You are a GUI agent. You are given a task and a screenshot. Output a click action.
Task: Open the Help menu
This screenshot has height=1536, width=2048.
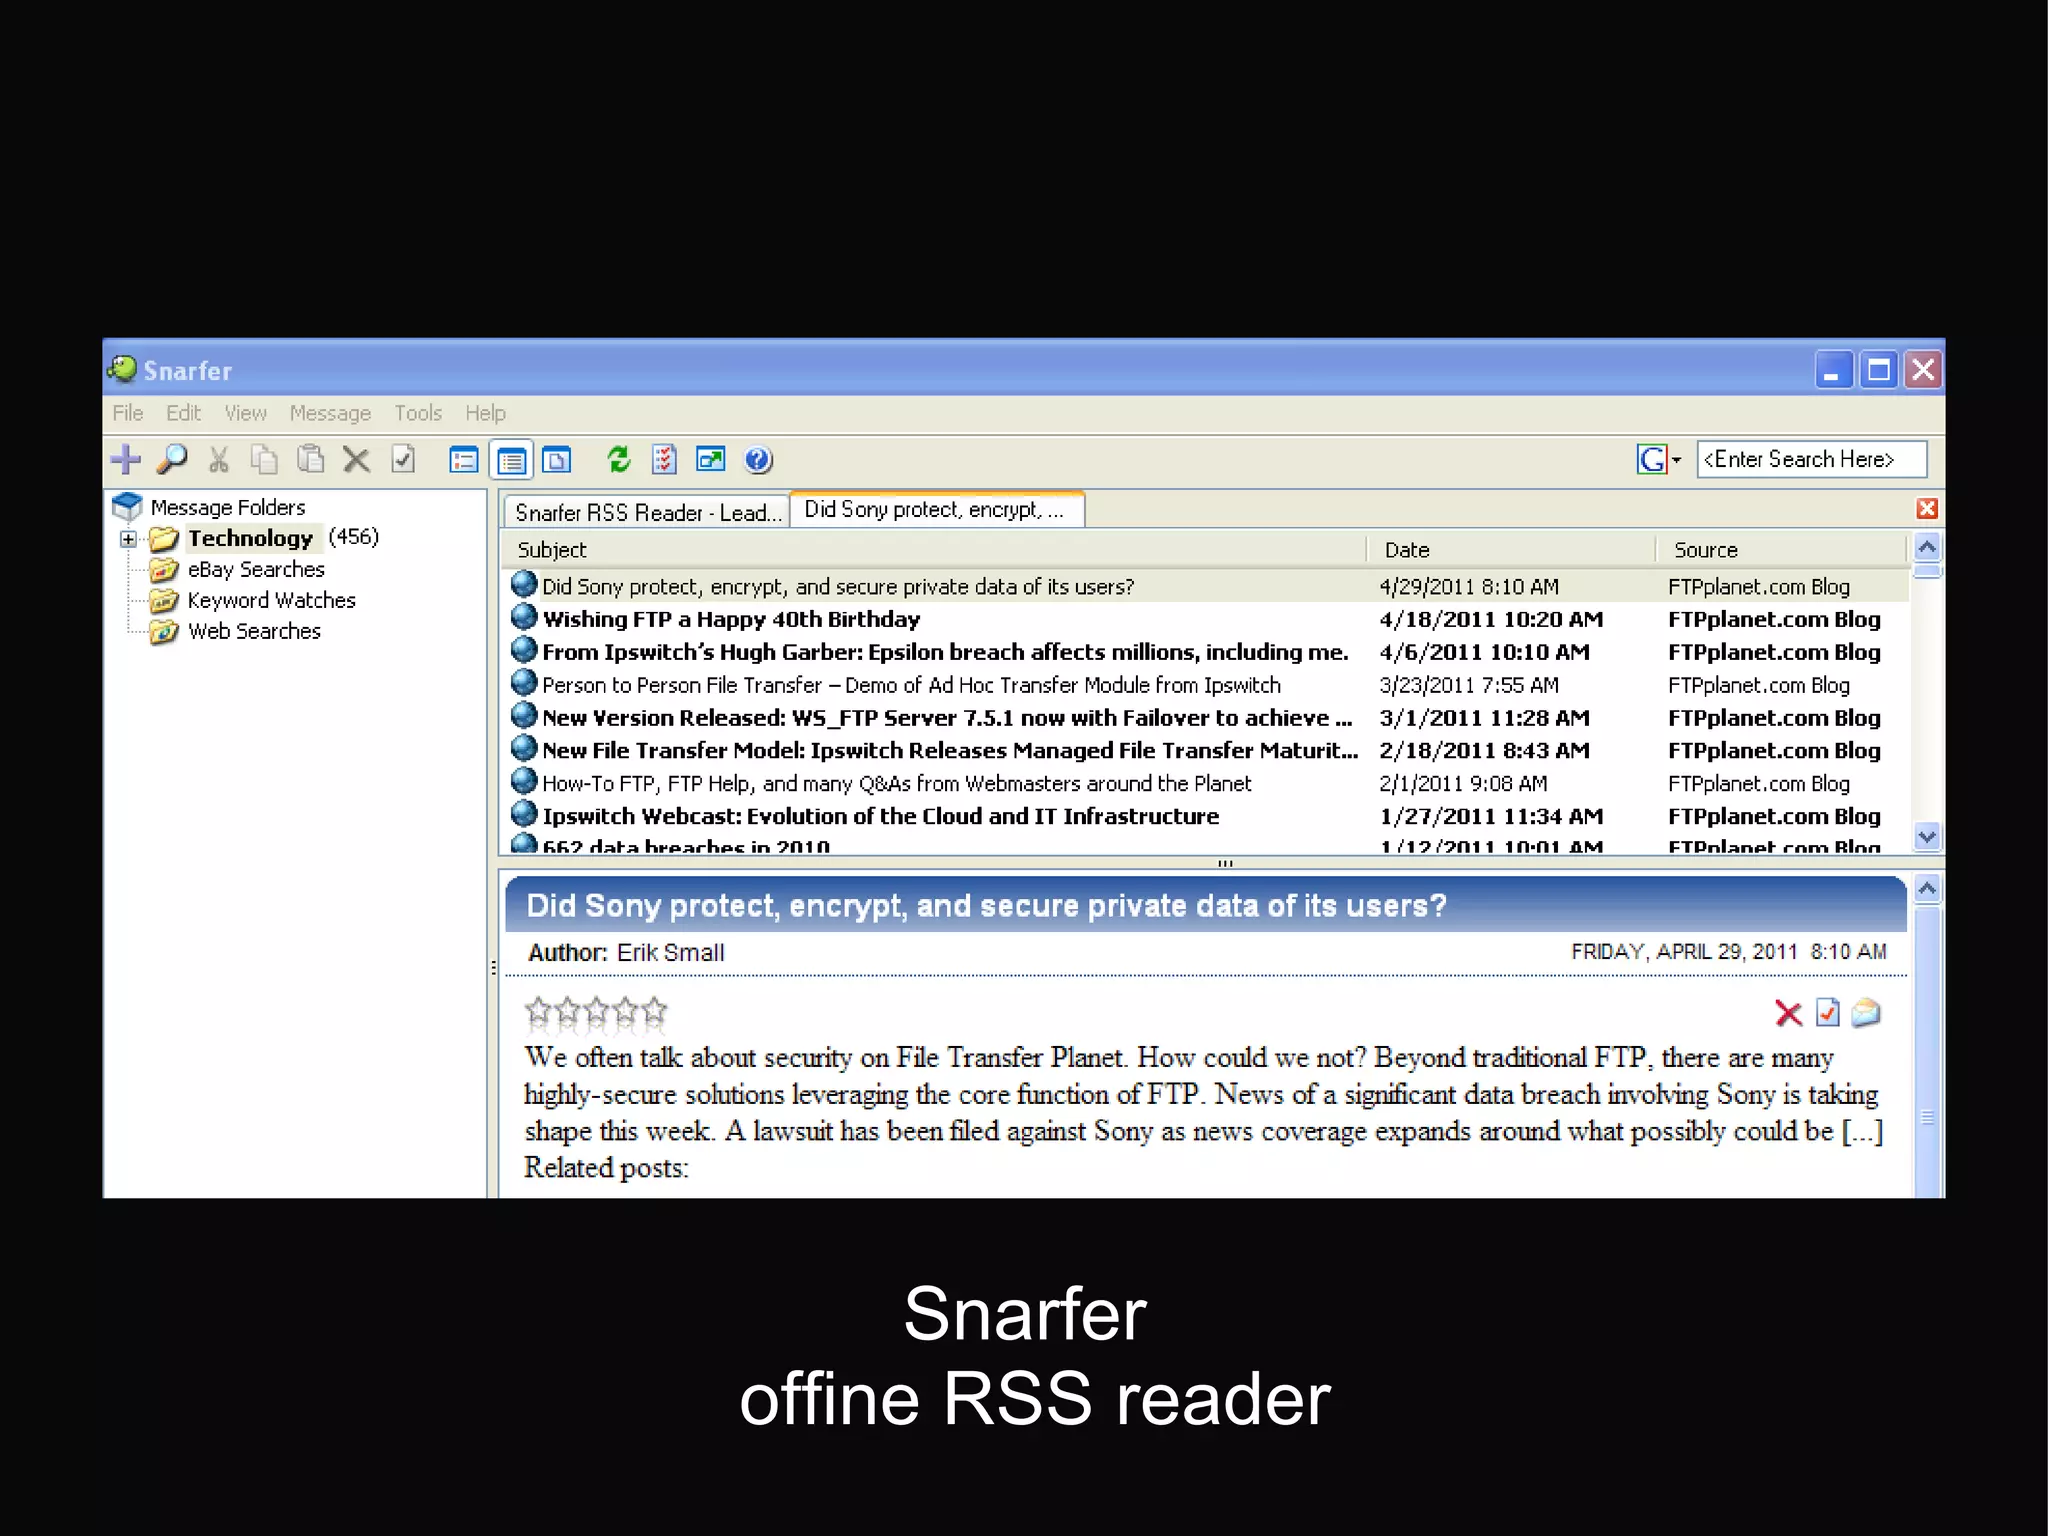pos(485,413)
